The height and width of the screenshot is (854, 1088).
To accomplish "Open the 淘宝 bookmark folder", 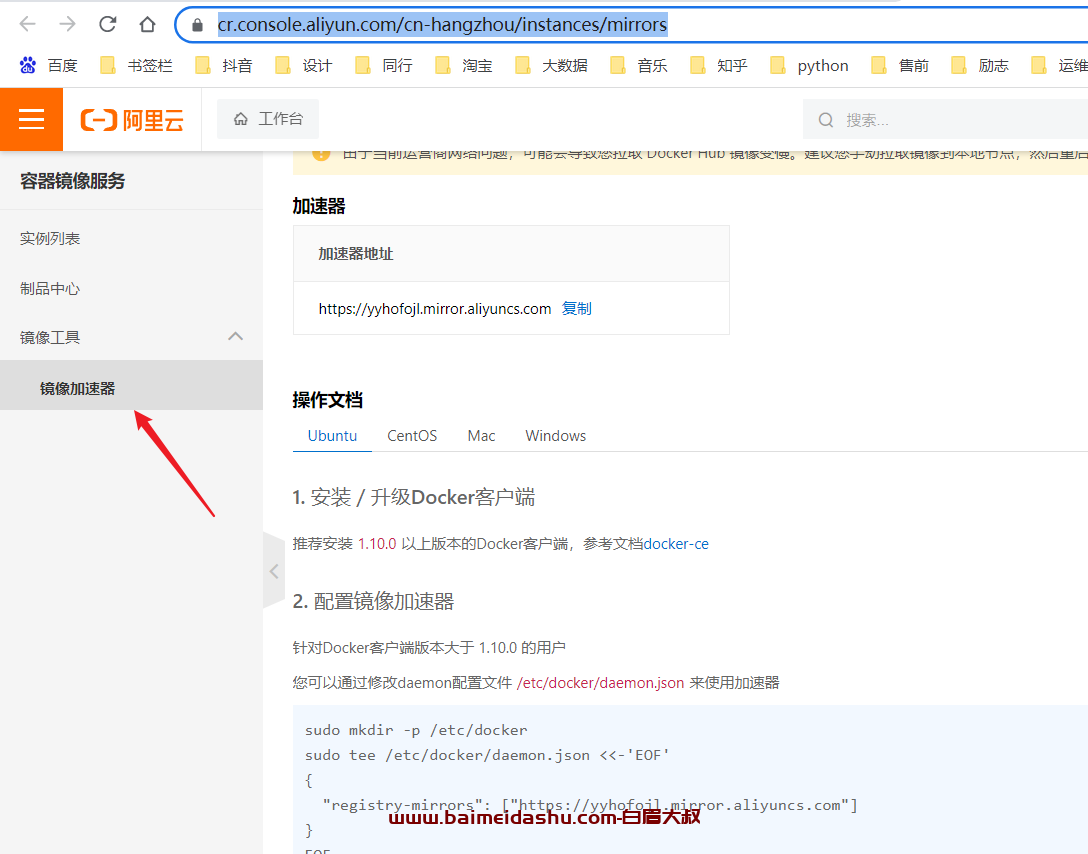I will (x=464, y=65).
